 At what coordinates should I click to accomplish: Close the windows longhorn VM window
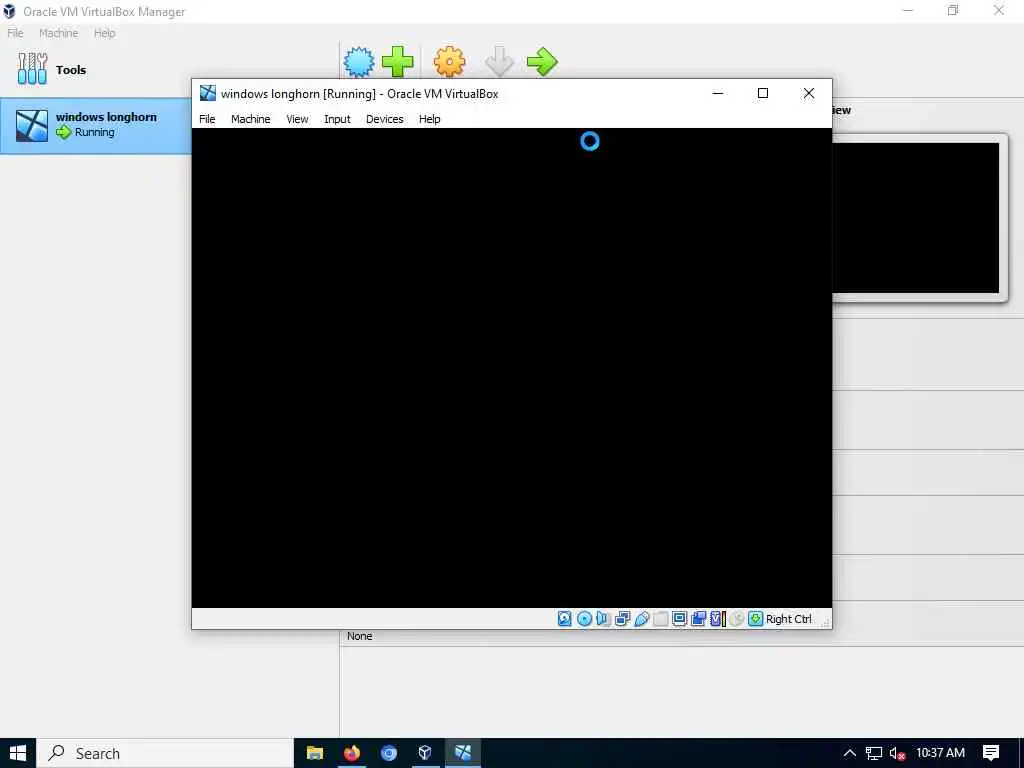[x=808, y=93]
